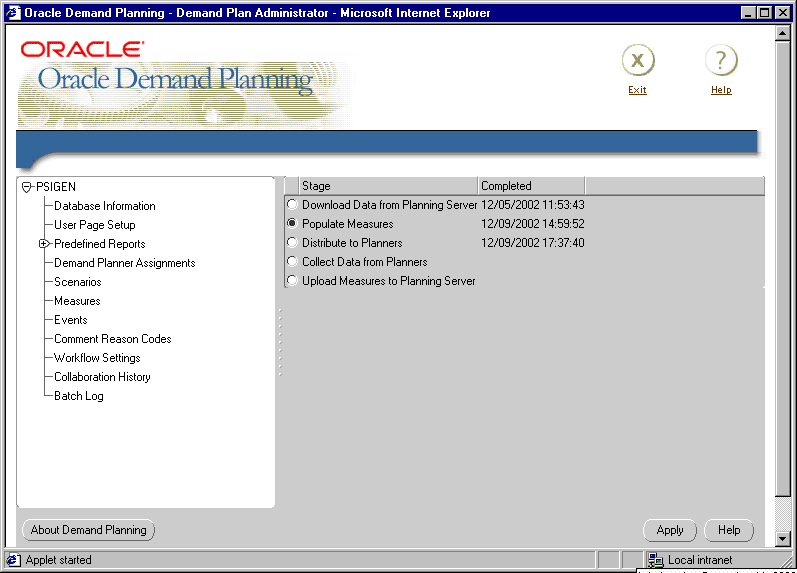This screenshot has height=573, width=797.
Task: Click the scrollbar down arrow
Action: click(x=783, y=538)
